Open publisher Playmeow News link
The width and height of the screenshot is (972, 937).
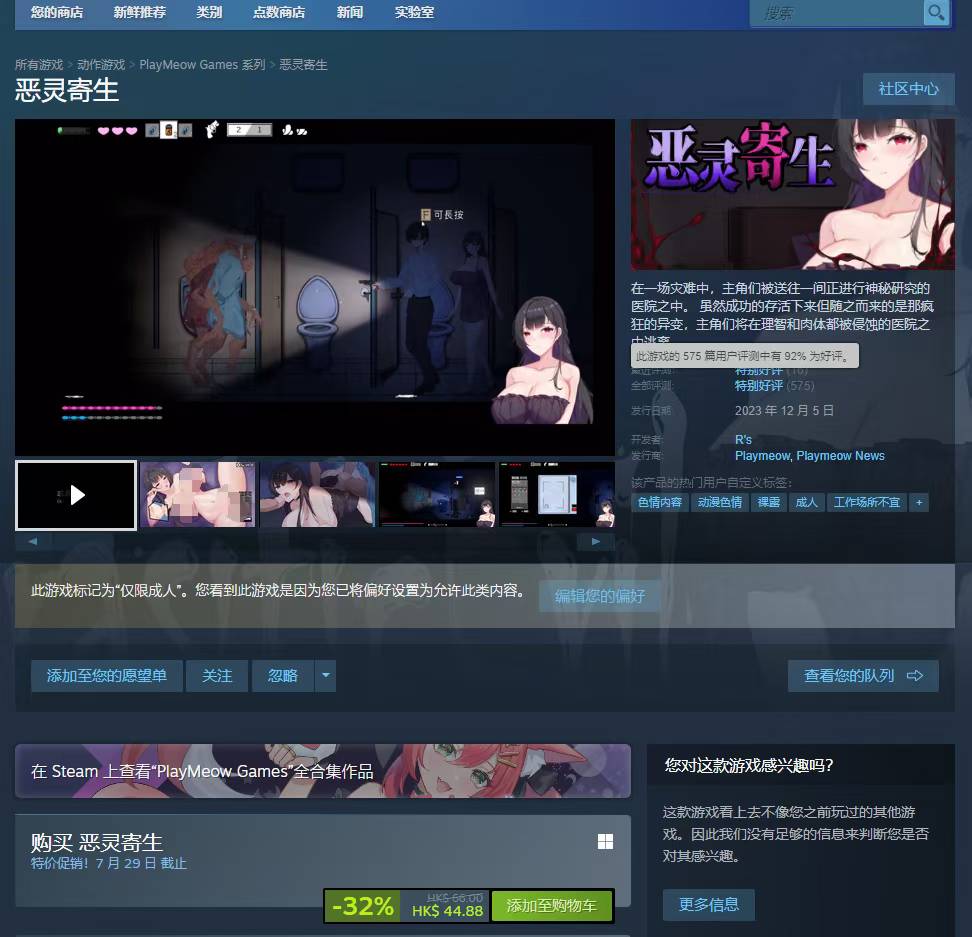coord(840,455)
